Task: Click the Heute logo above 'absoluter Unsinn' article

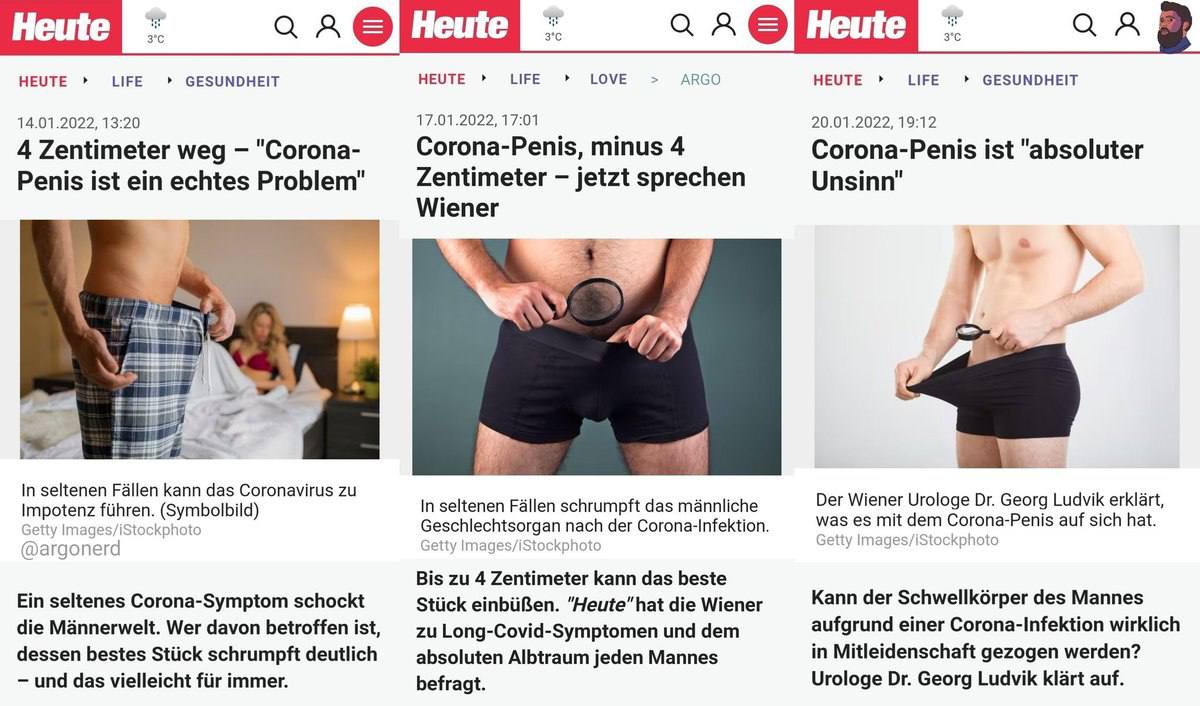Action: tap(856, 26)
